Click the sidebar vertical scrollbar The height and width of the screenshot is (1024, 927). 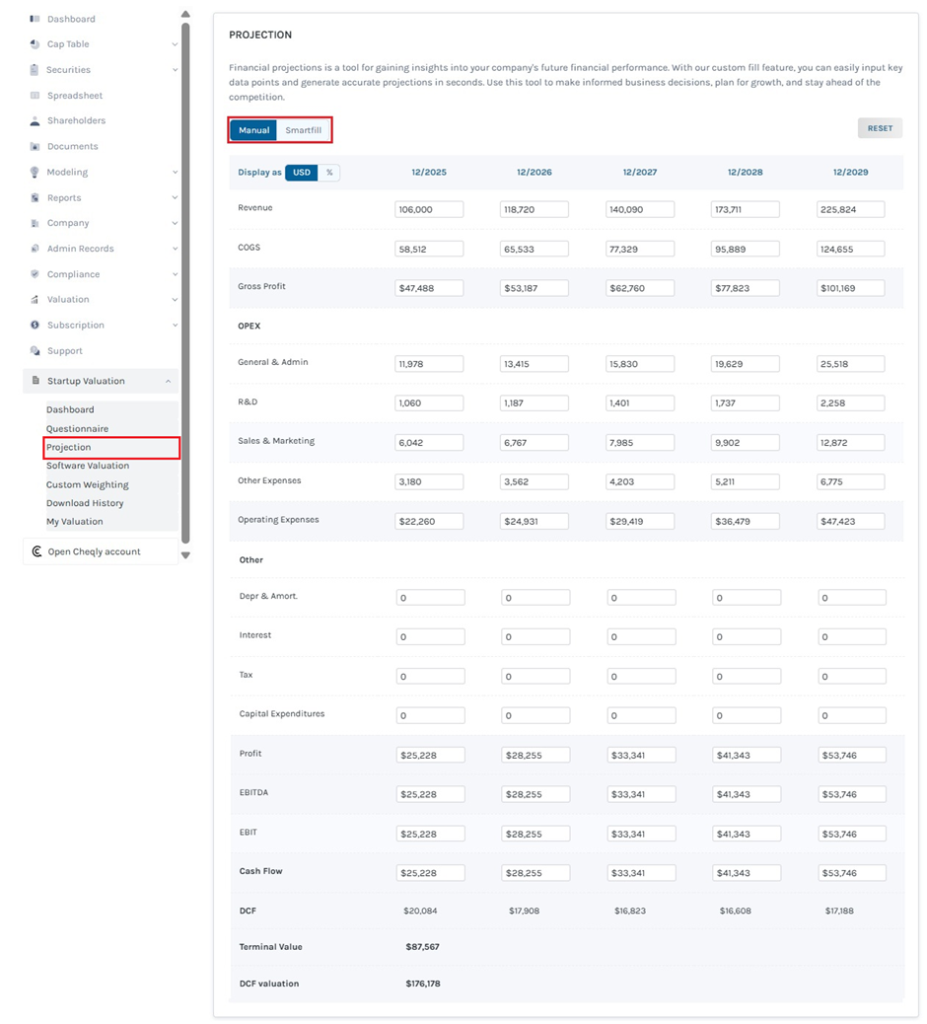185,280
